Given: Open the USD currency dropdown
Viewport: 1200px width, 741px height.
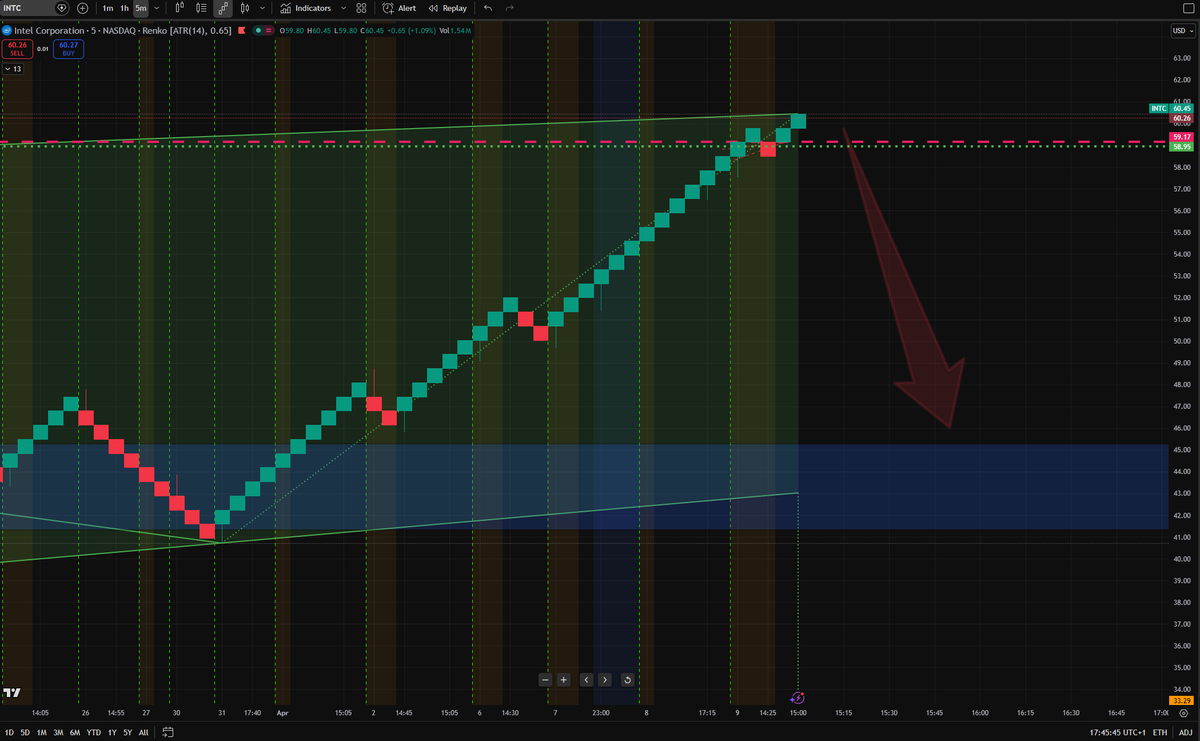Looking at the screenshot, I should 1181,31.
